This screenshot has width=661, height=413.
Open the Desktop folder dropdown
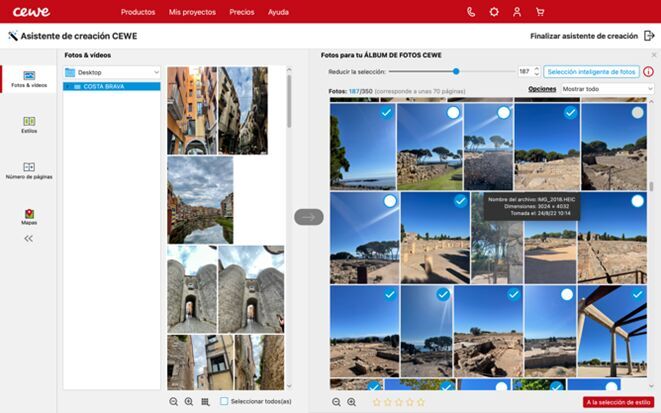tap(112, 72)
